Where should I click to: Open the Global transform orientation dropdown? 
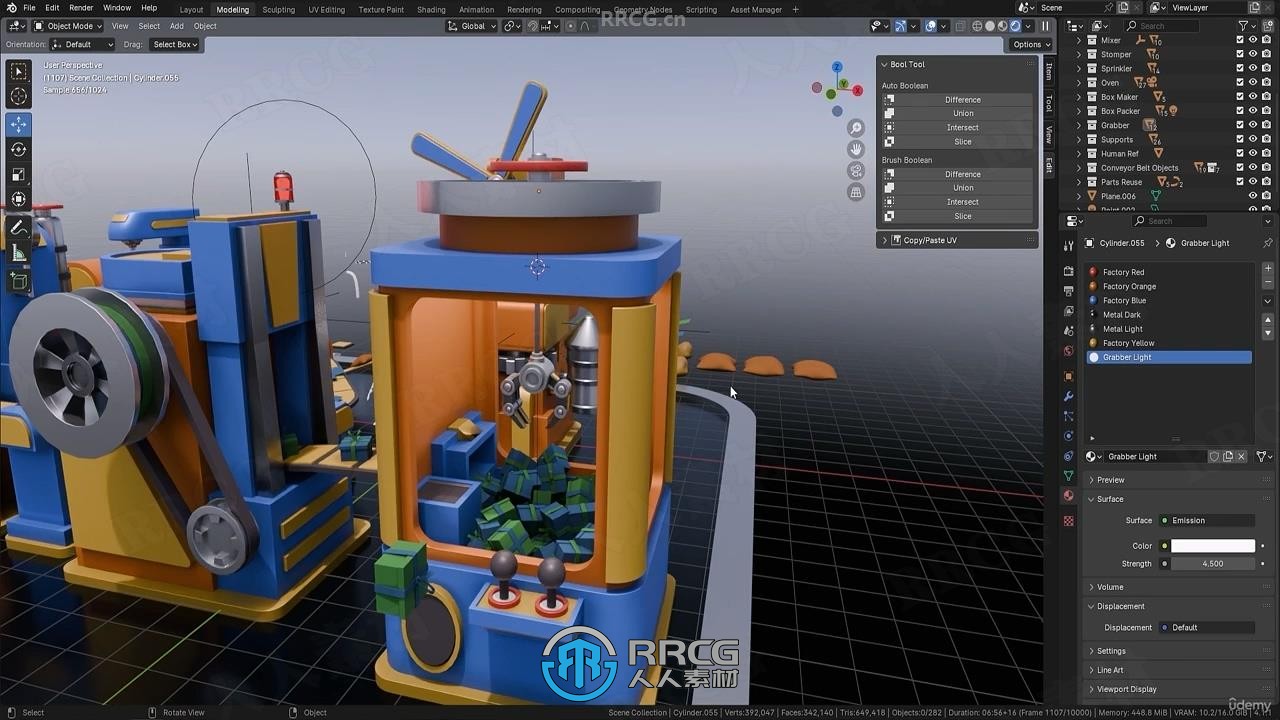472,26
